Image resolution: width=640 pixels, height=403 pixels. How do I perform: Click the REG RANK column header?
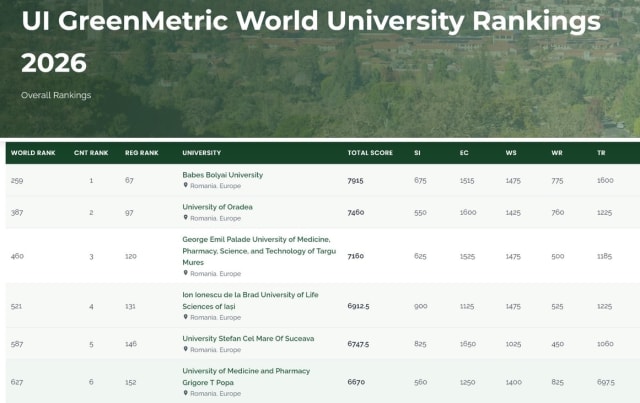142,153
